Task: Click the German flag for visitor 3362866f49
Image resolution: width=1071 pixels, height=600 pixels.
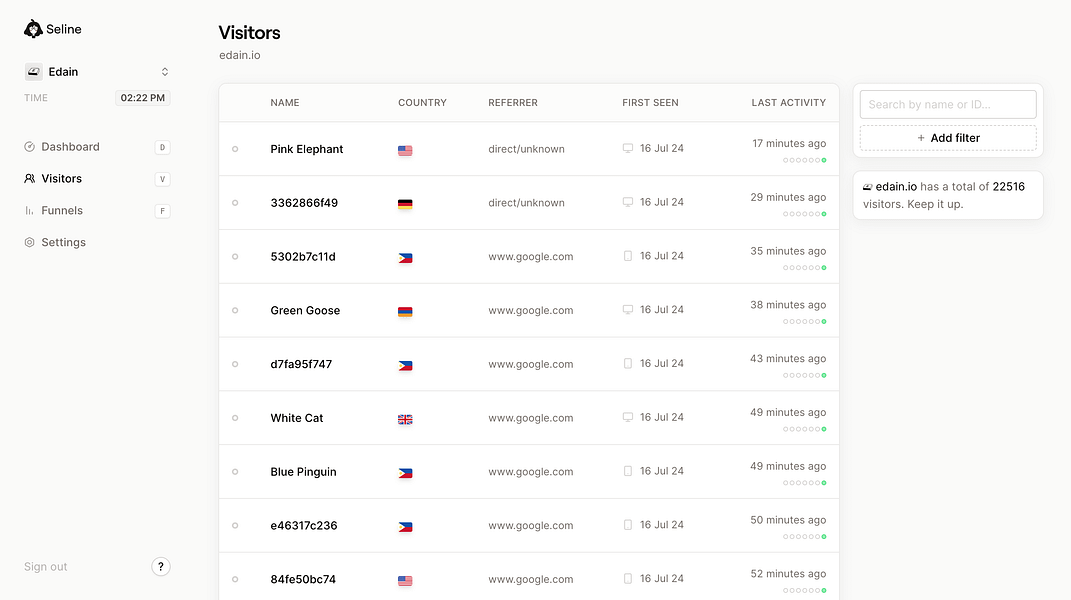Action: [405, 204]
